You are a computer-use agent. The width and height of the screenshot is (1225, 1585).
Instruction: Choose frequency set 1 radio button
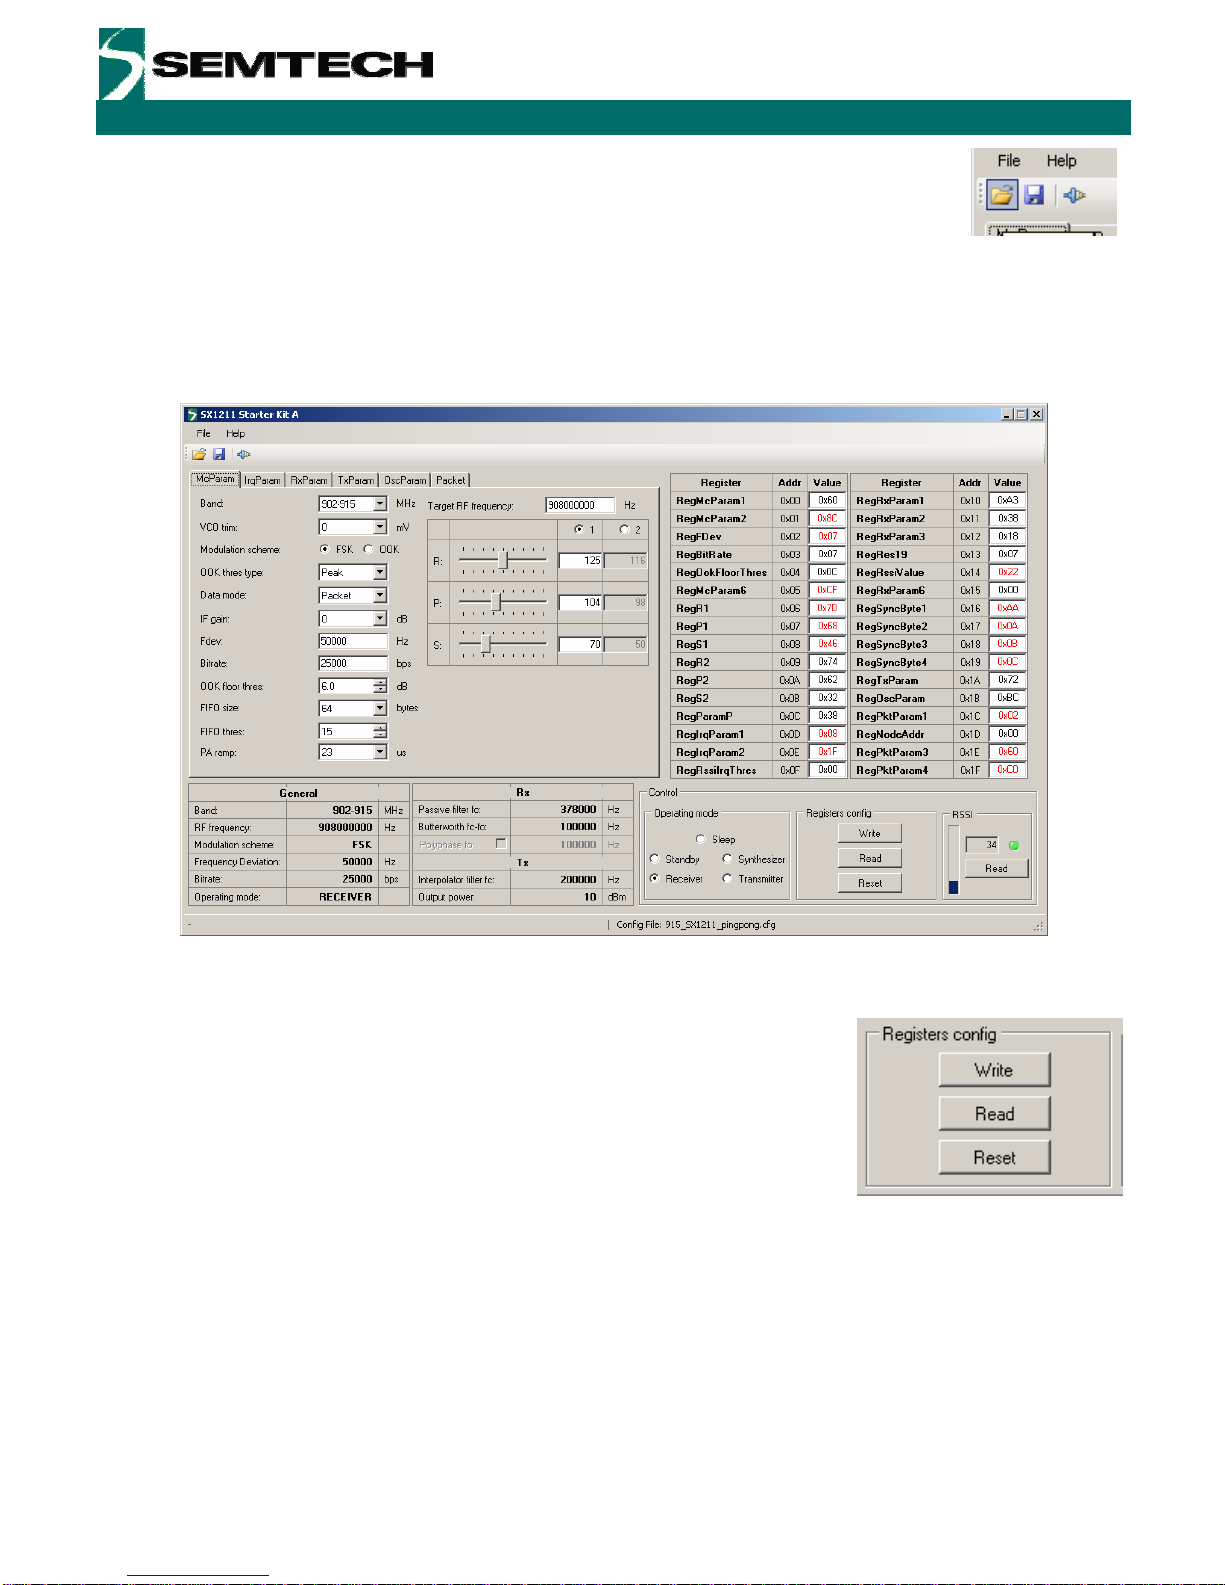579,529
